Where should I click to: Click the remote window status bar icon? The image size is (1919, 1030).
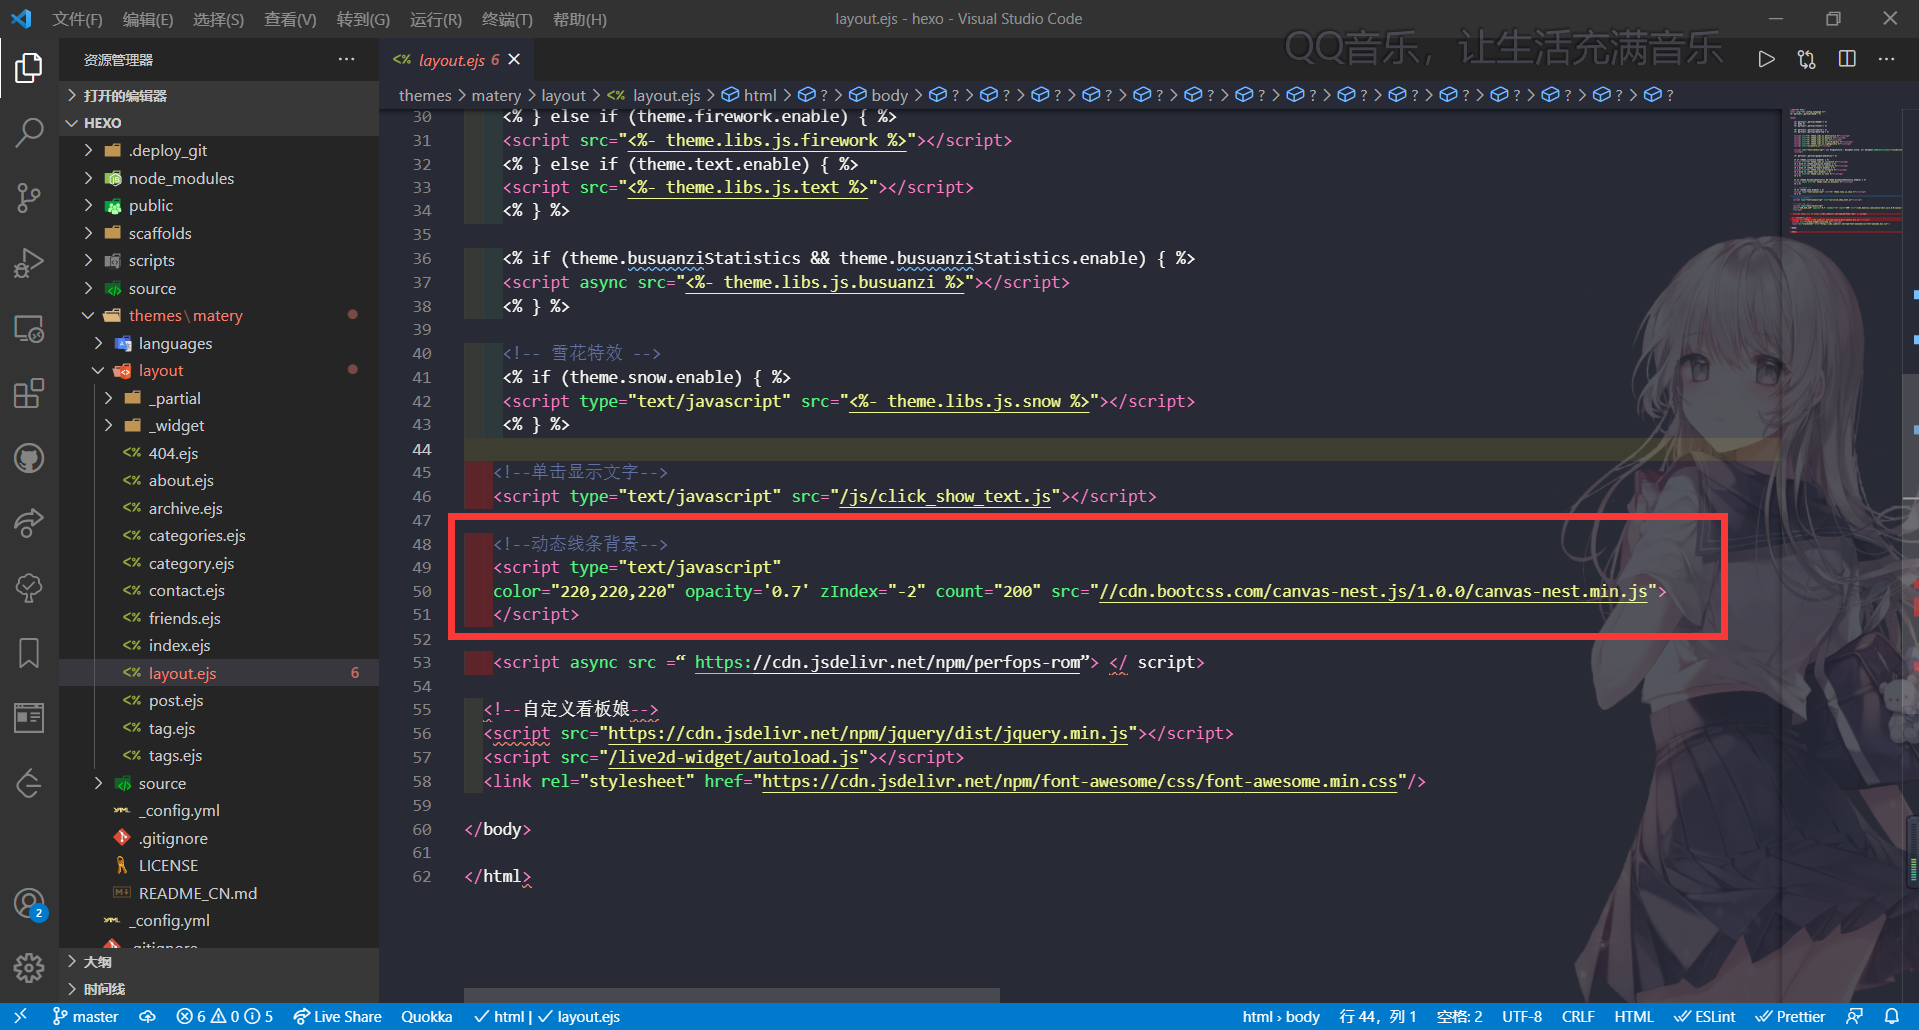point(20,1016)
